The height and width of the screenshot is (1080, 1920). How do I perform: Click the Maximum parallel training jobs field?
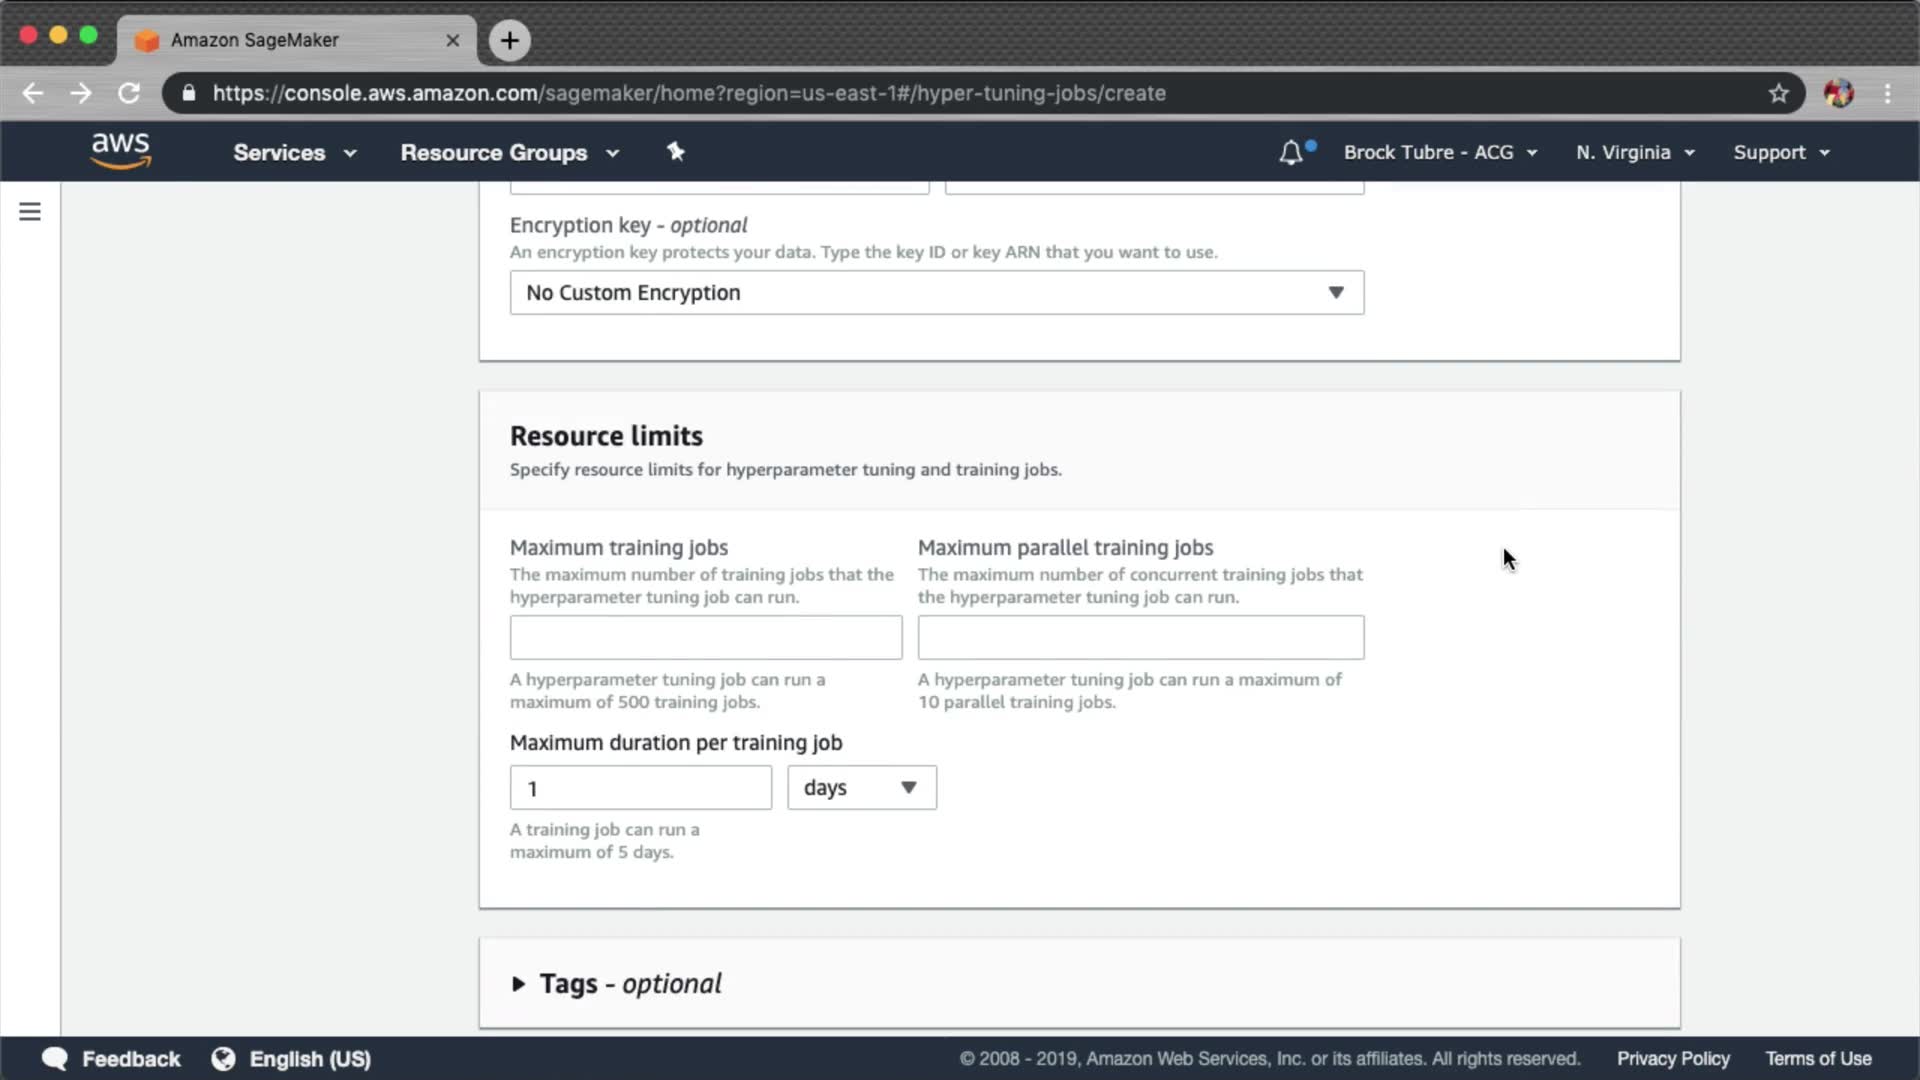click(1140, 638)
